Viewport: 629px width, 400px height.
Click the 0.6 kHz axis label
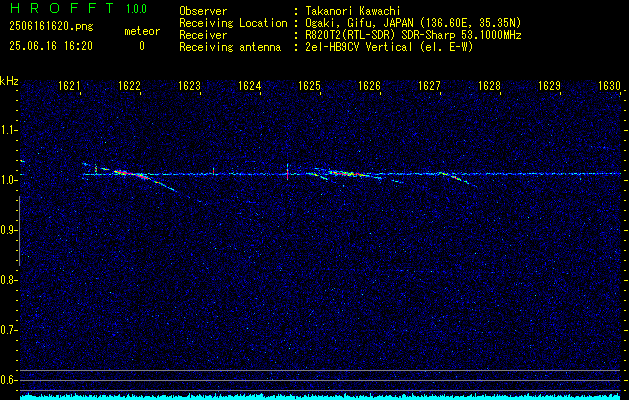pos(8,380)
